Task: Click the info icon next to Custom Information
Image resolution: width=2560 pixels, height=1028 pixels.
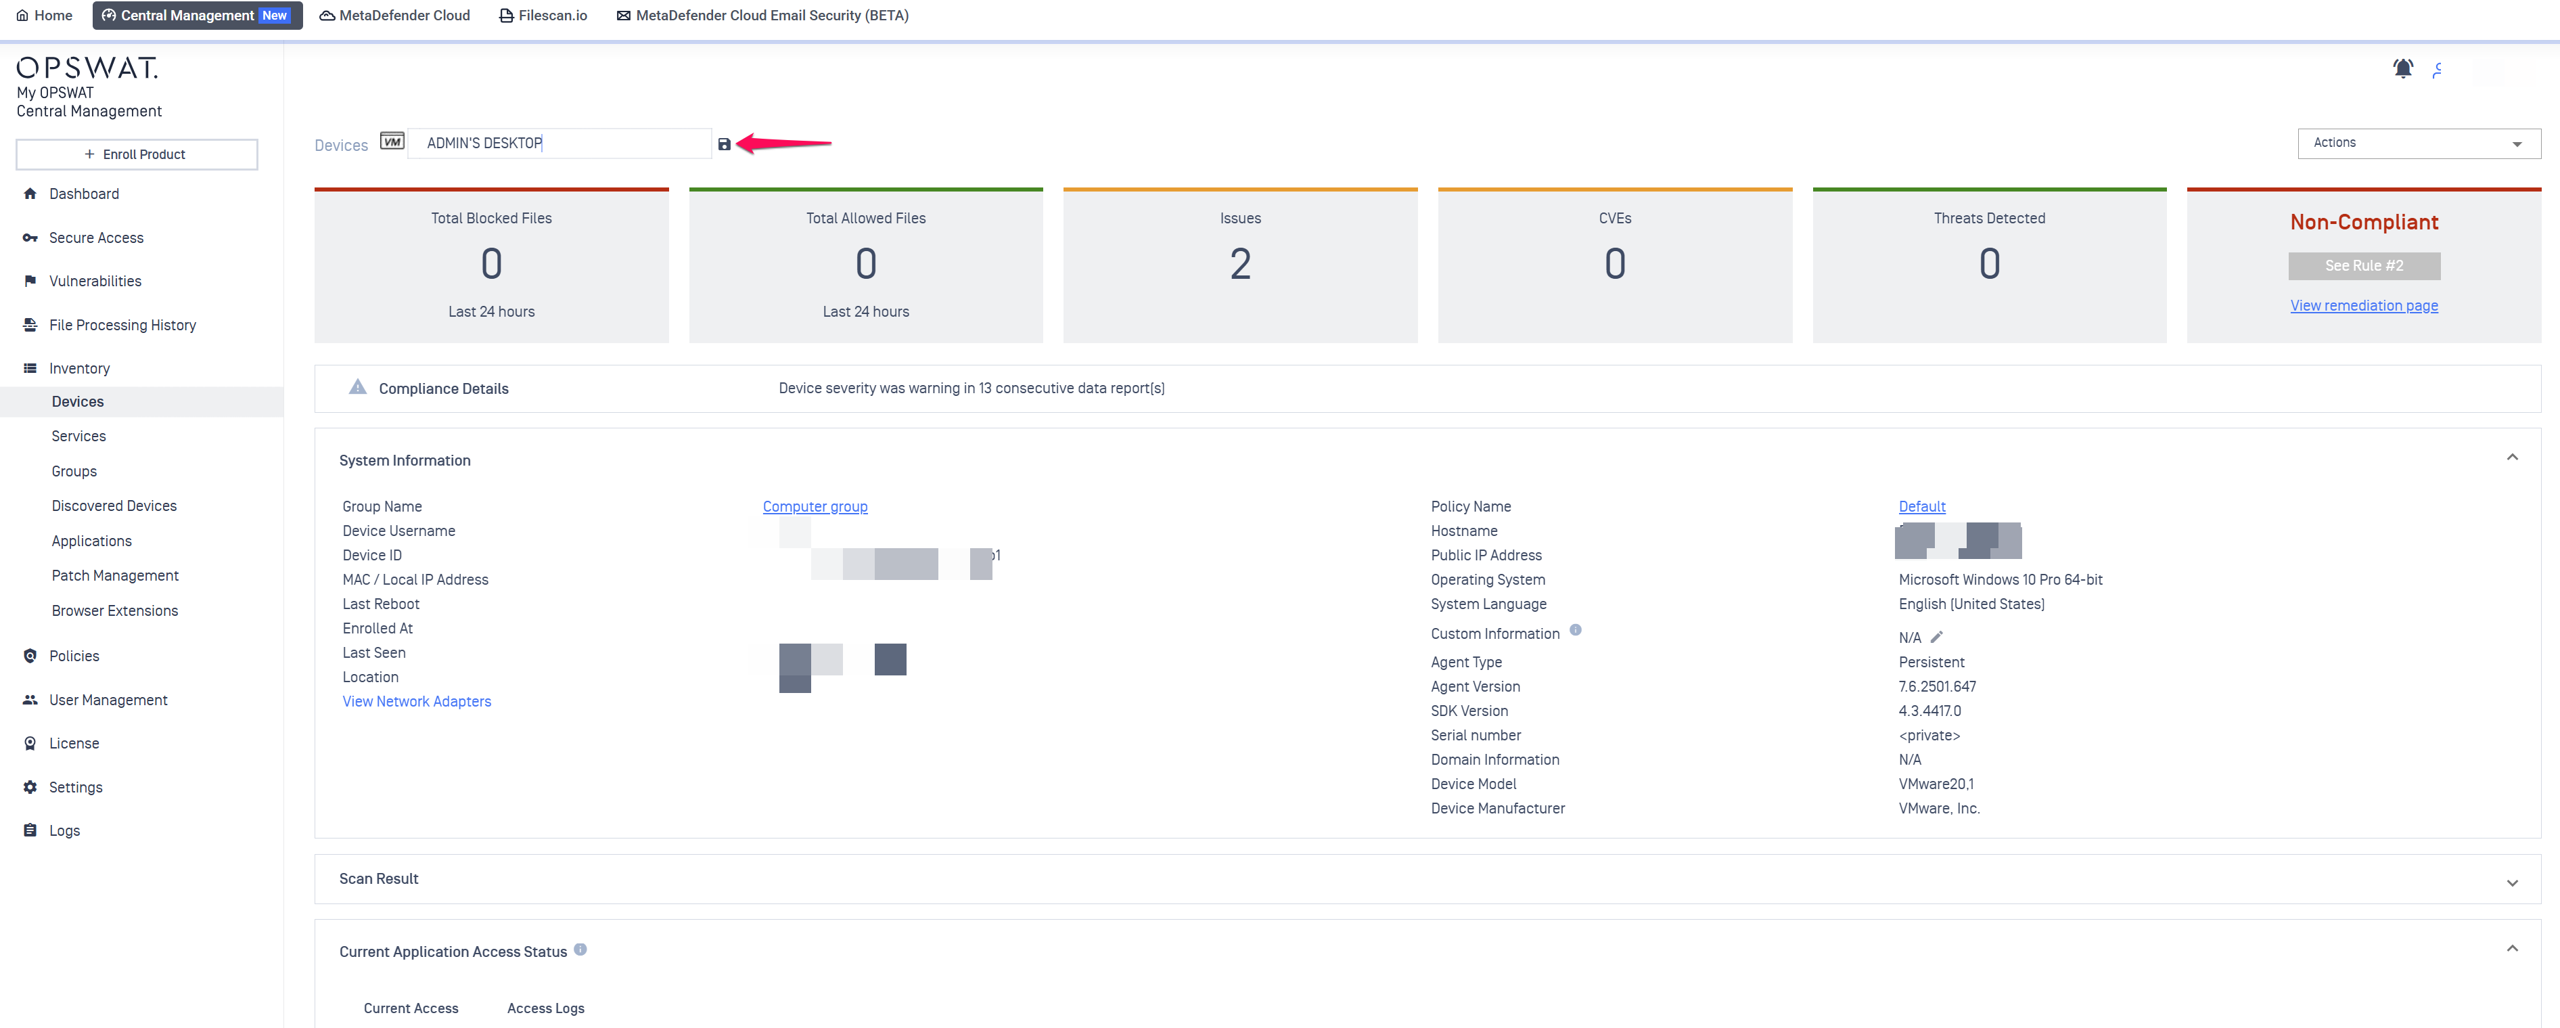Action: 1575,630
